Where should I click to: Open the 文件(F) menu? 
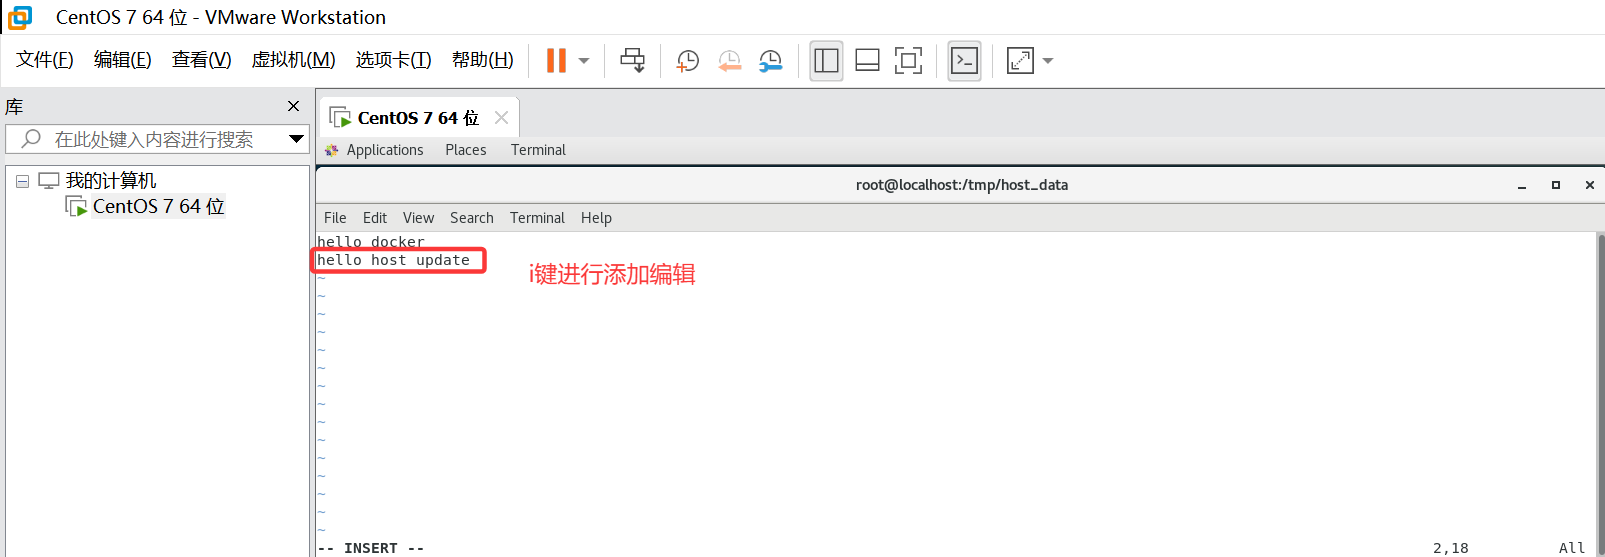point(45,60)
